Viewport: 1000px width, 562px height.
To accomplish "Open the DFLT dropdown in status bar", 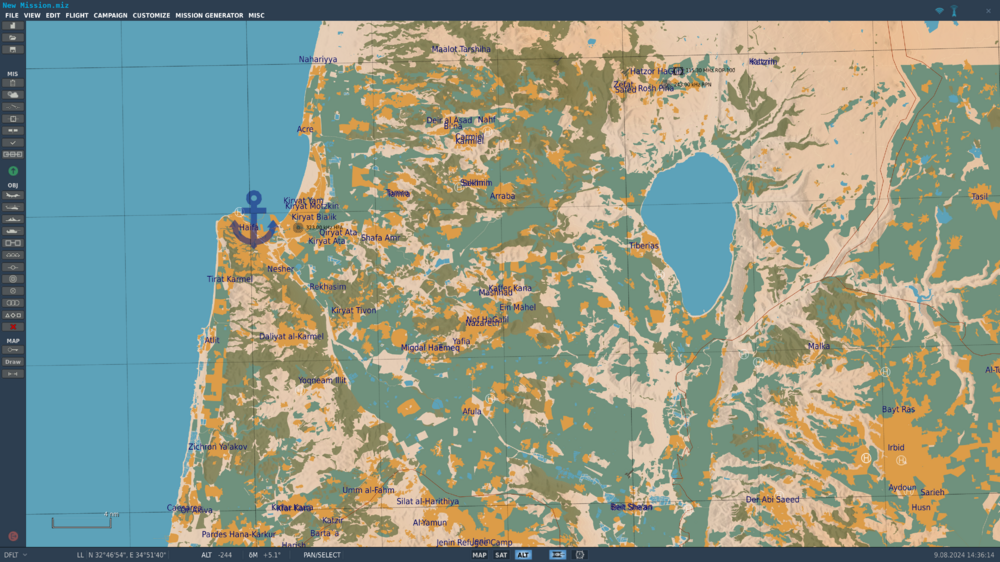I will [15, 555].
